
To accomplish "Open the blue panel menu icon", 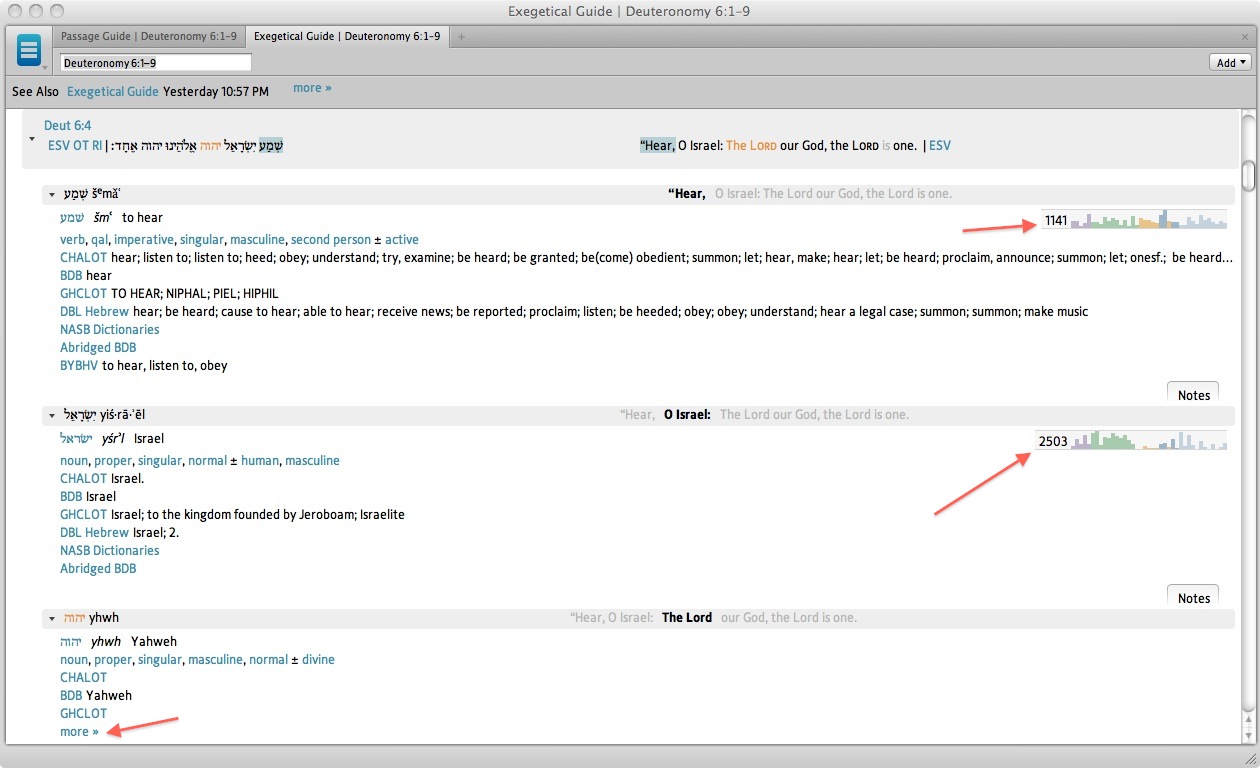I will click(29, 50).
